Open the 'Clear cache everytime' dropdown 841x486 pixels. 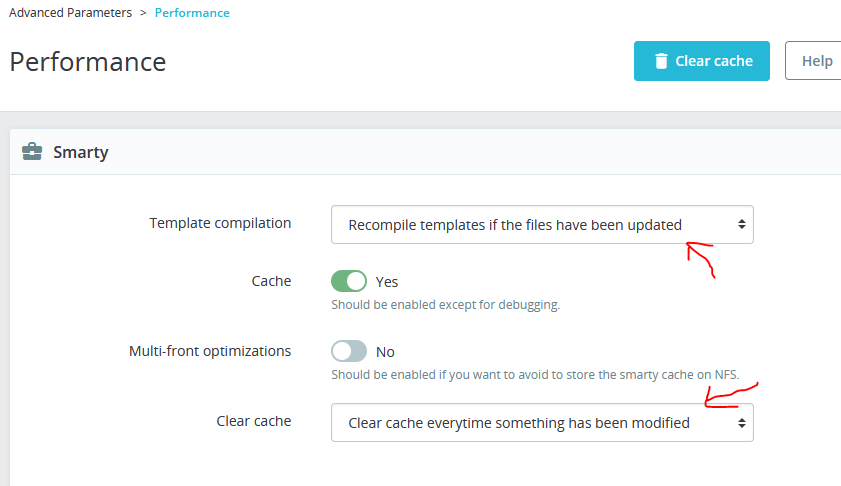point(541,423)
